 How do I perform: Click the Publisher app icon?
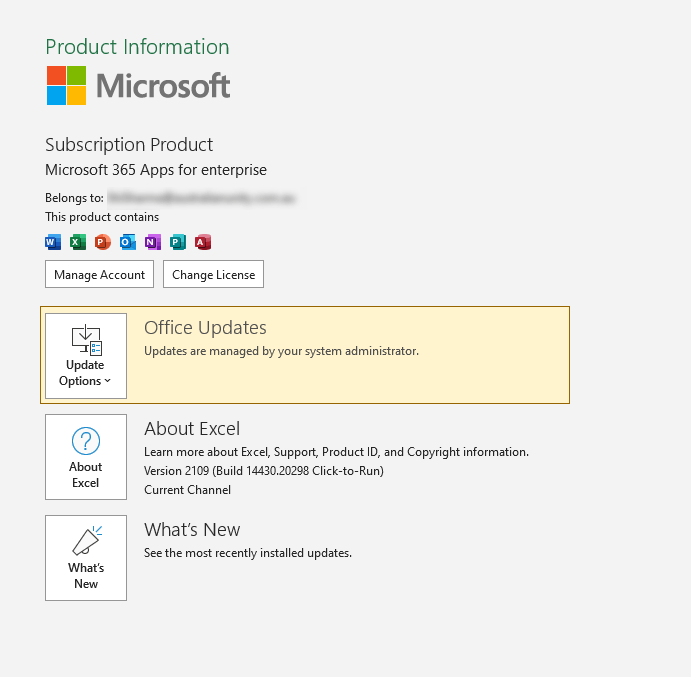178,242
